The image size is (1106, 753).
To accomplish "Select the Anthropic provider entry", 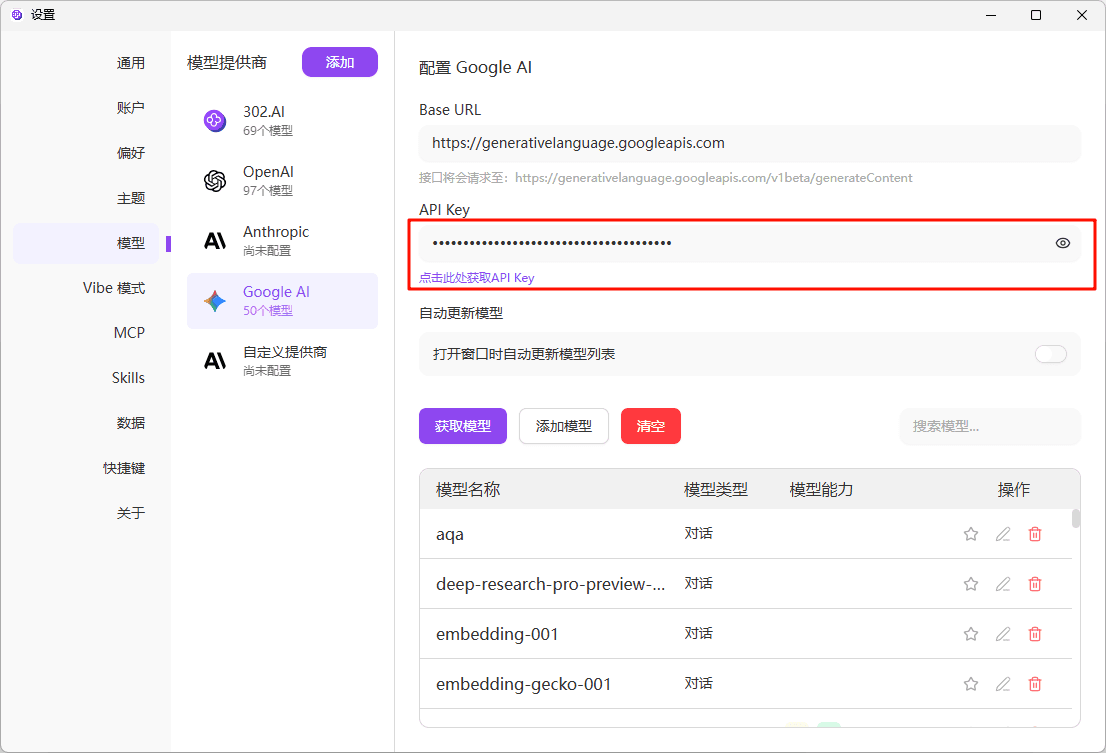I will point(282,241).
